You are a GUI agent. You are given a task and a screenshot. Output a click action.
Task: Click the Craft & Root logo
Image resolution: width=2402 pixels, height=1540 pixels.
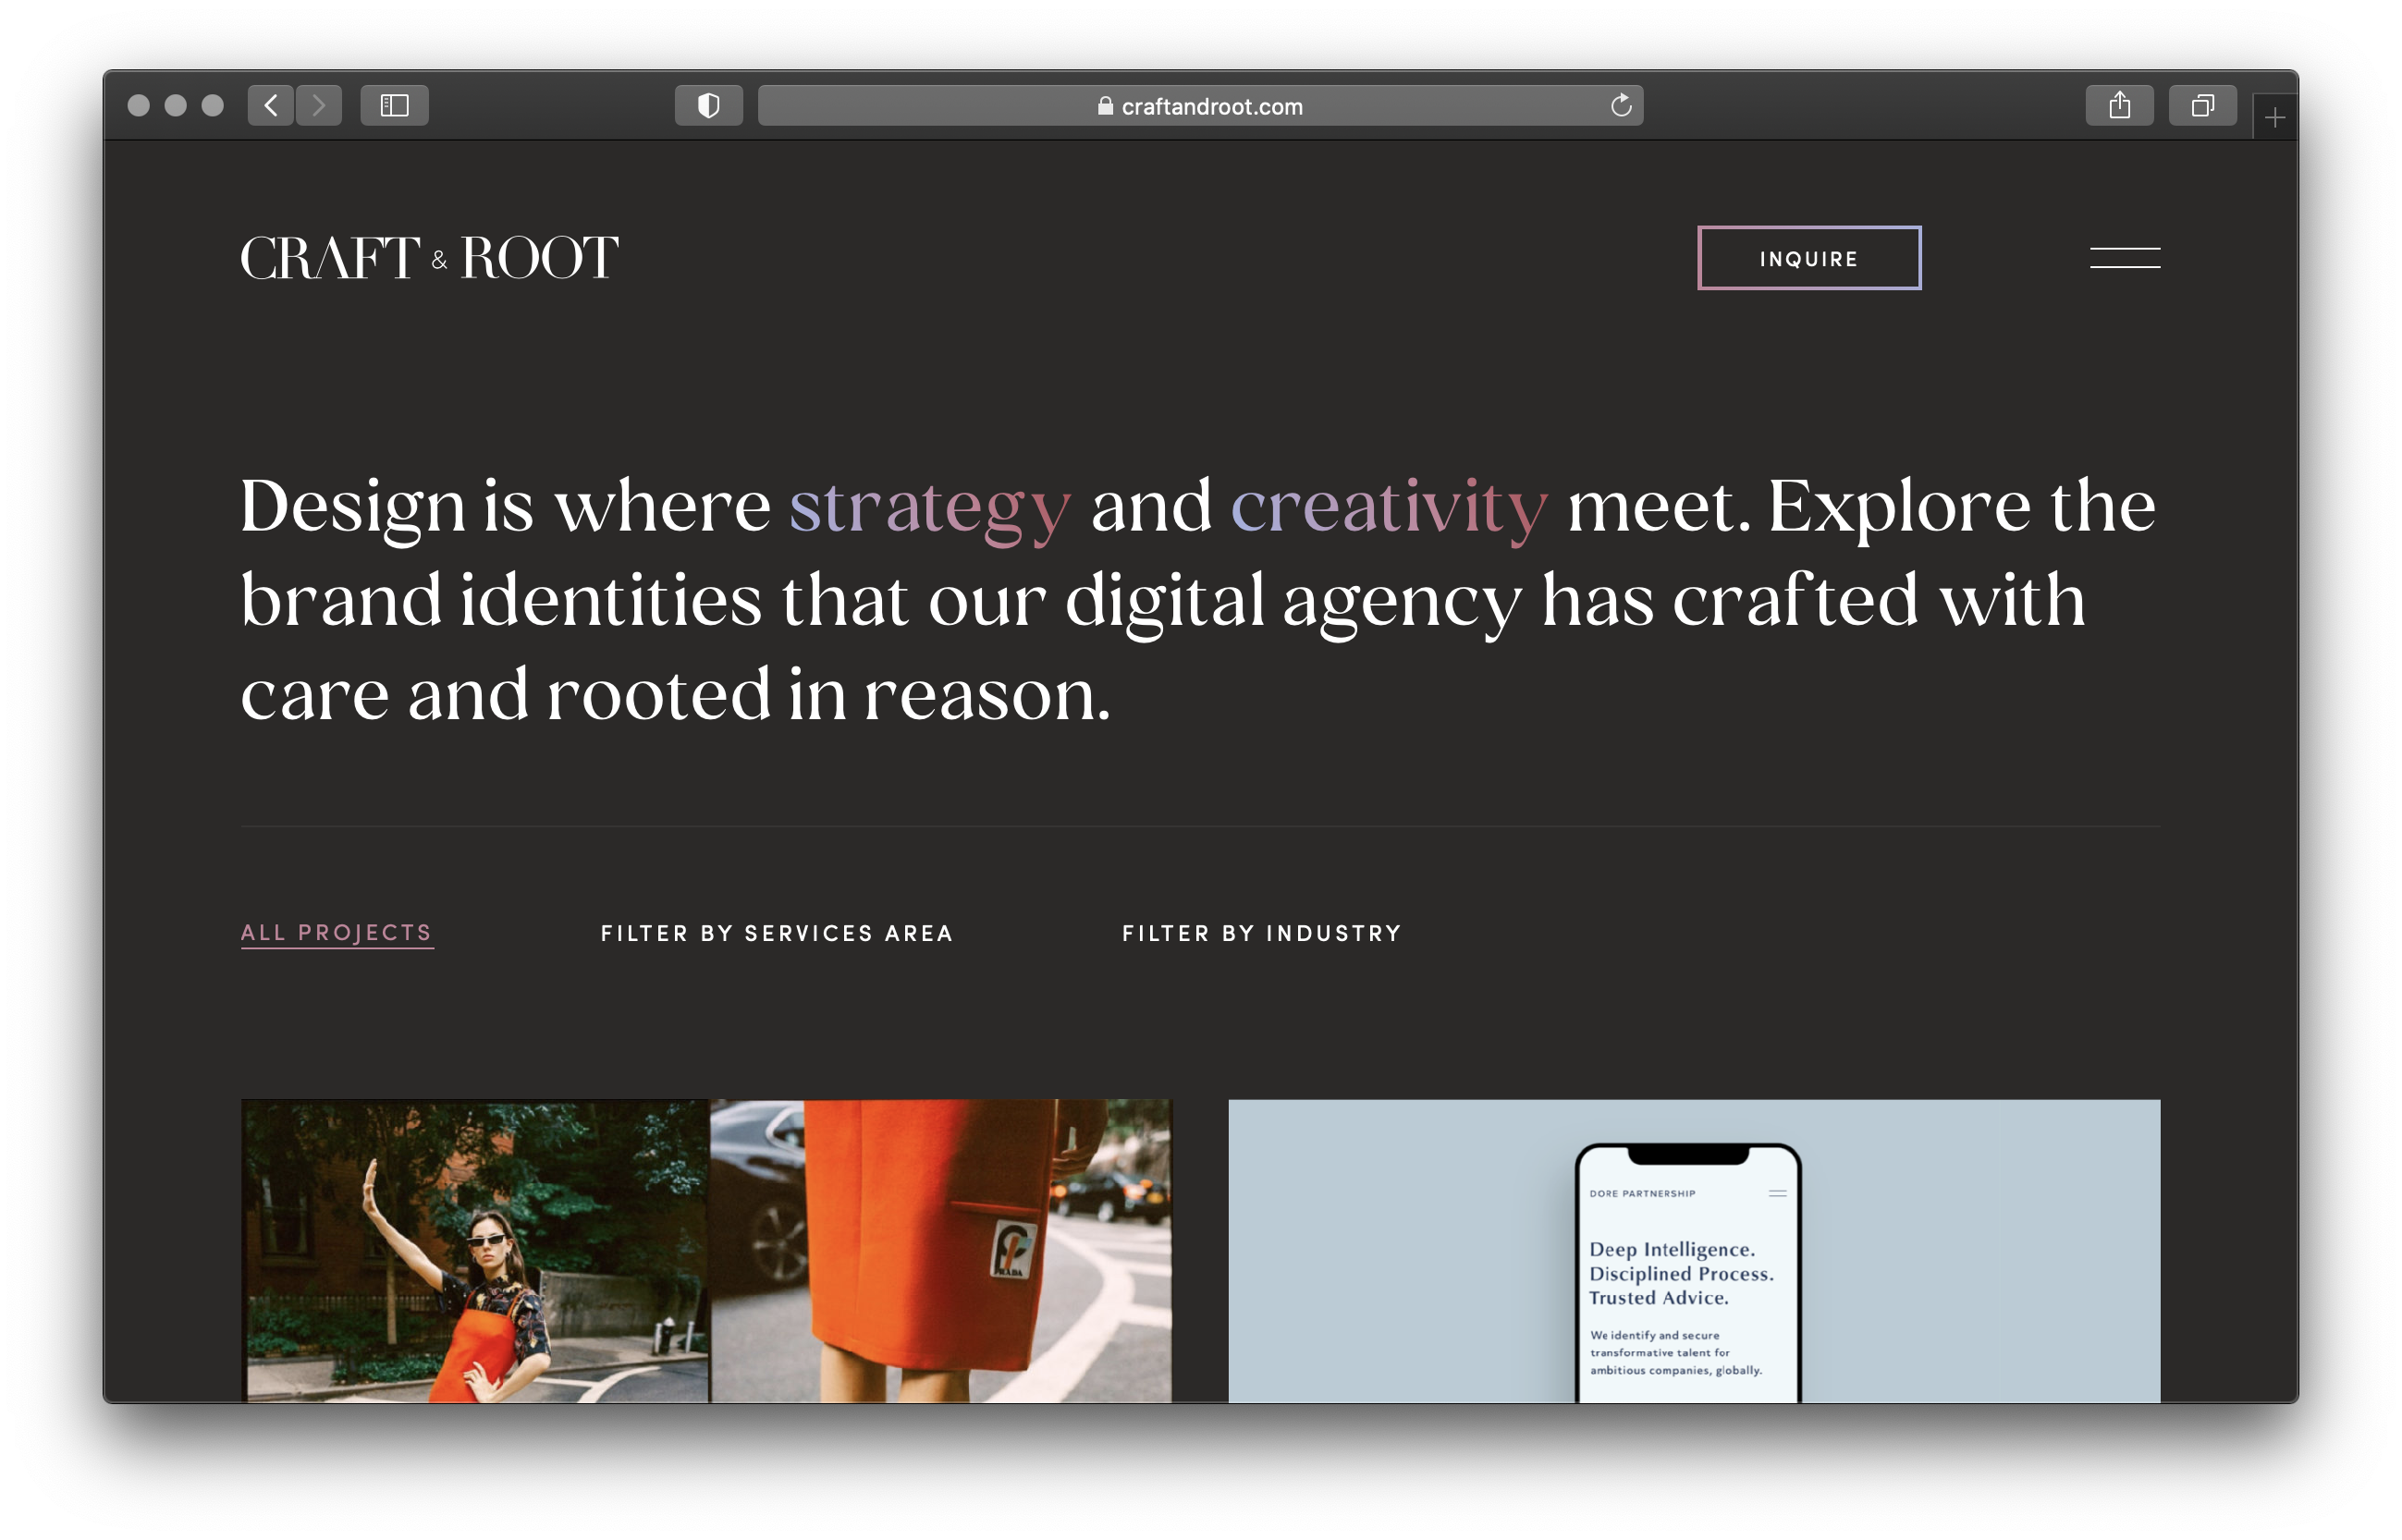[429, 258]
